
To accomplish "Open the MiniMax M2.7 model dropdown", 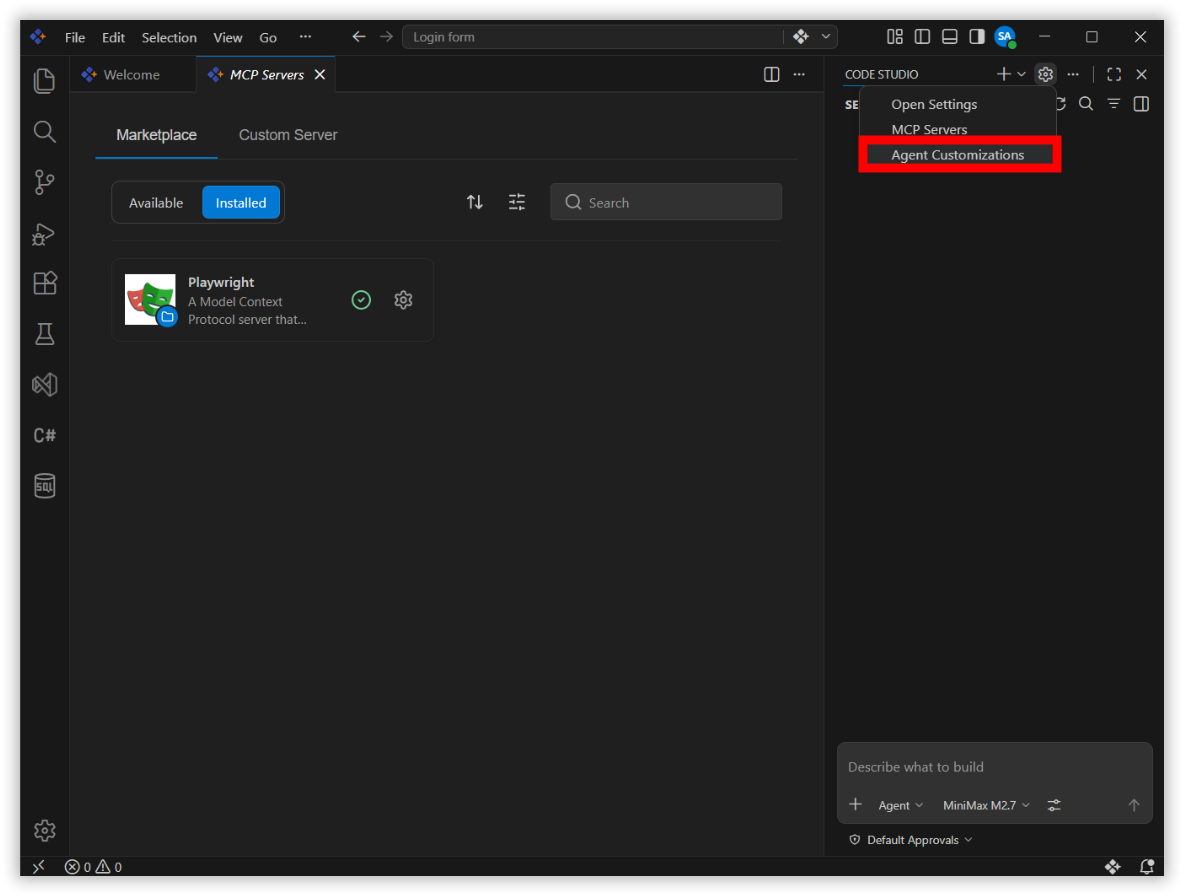I will click(986, 805).
